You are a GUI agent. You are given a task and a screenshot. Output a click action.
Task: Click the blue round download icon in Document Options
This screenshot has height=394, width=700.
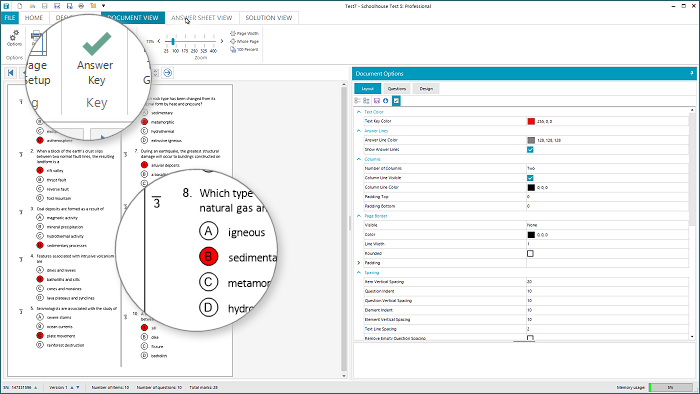(x=386, y=101)
